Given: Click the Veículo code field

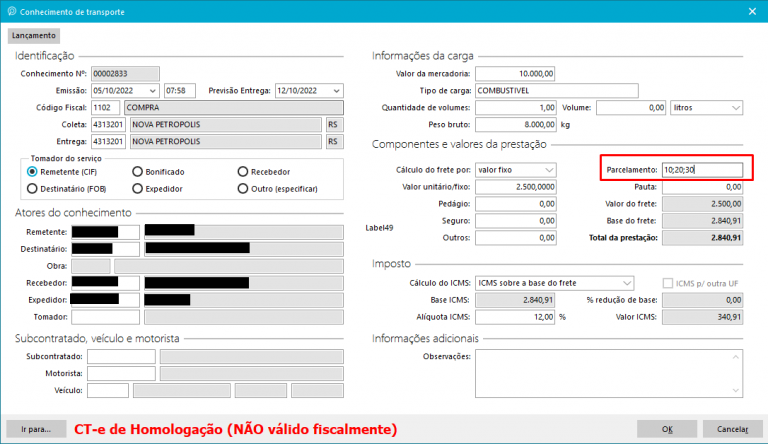Looking at the screenshot, I should [x=108, y=391].
